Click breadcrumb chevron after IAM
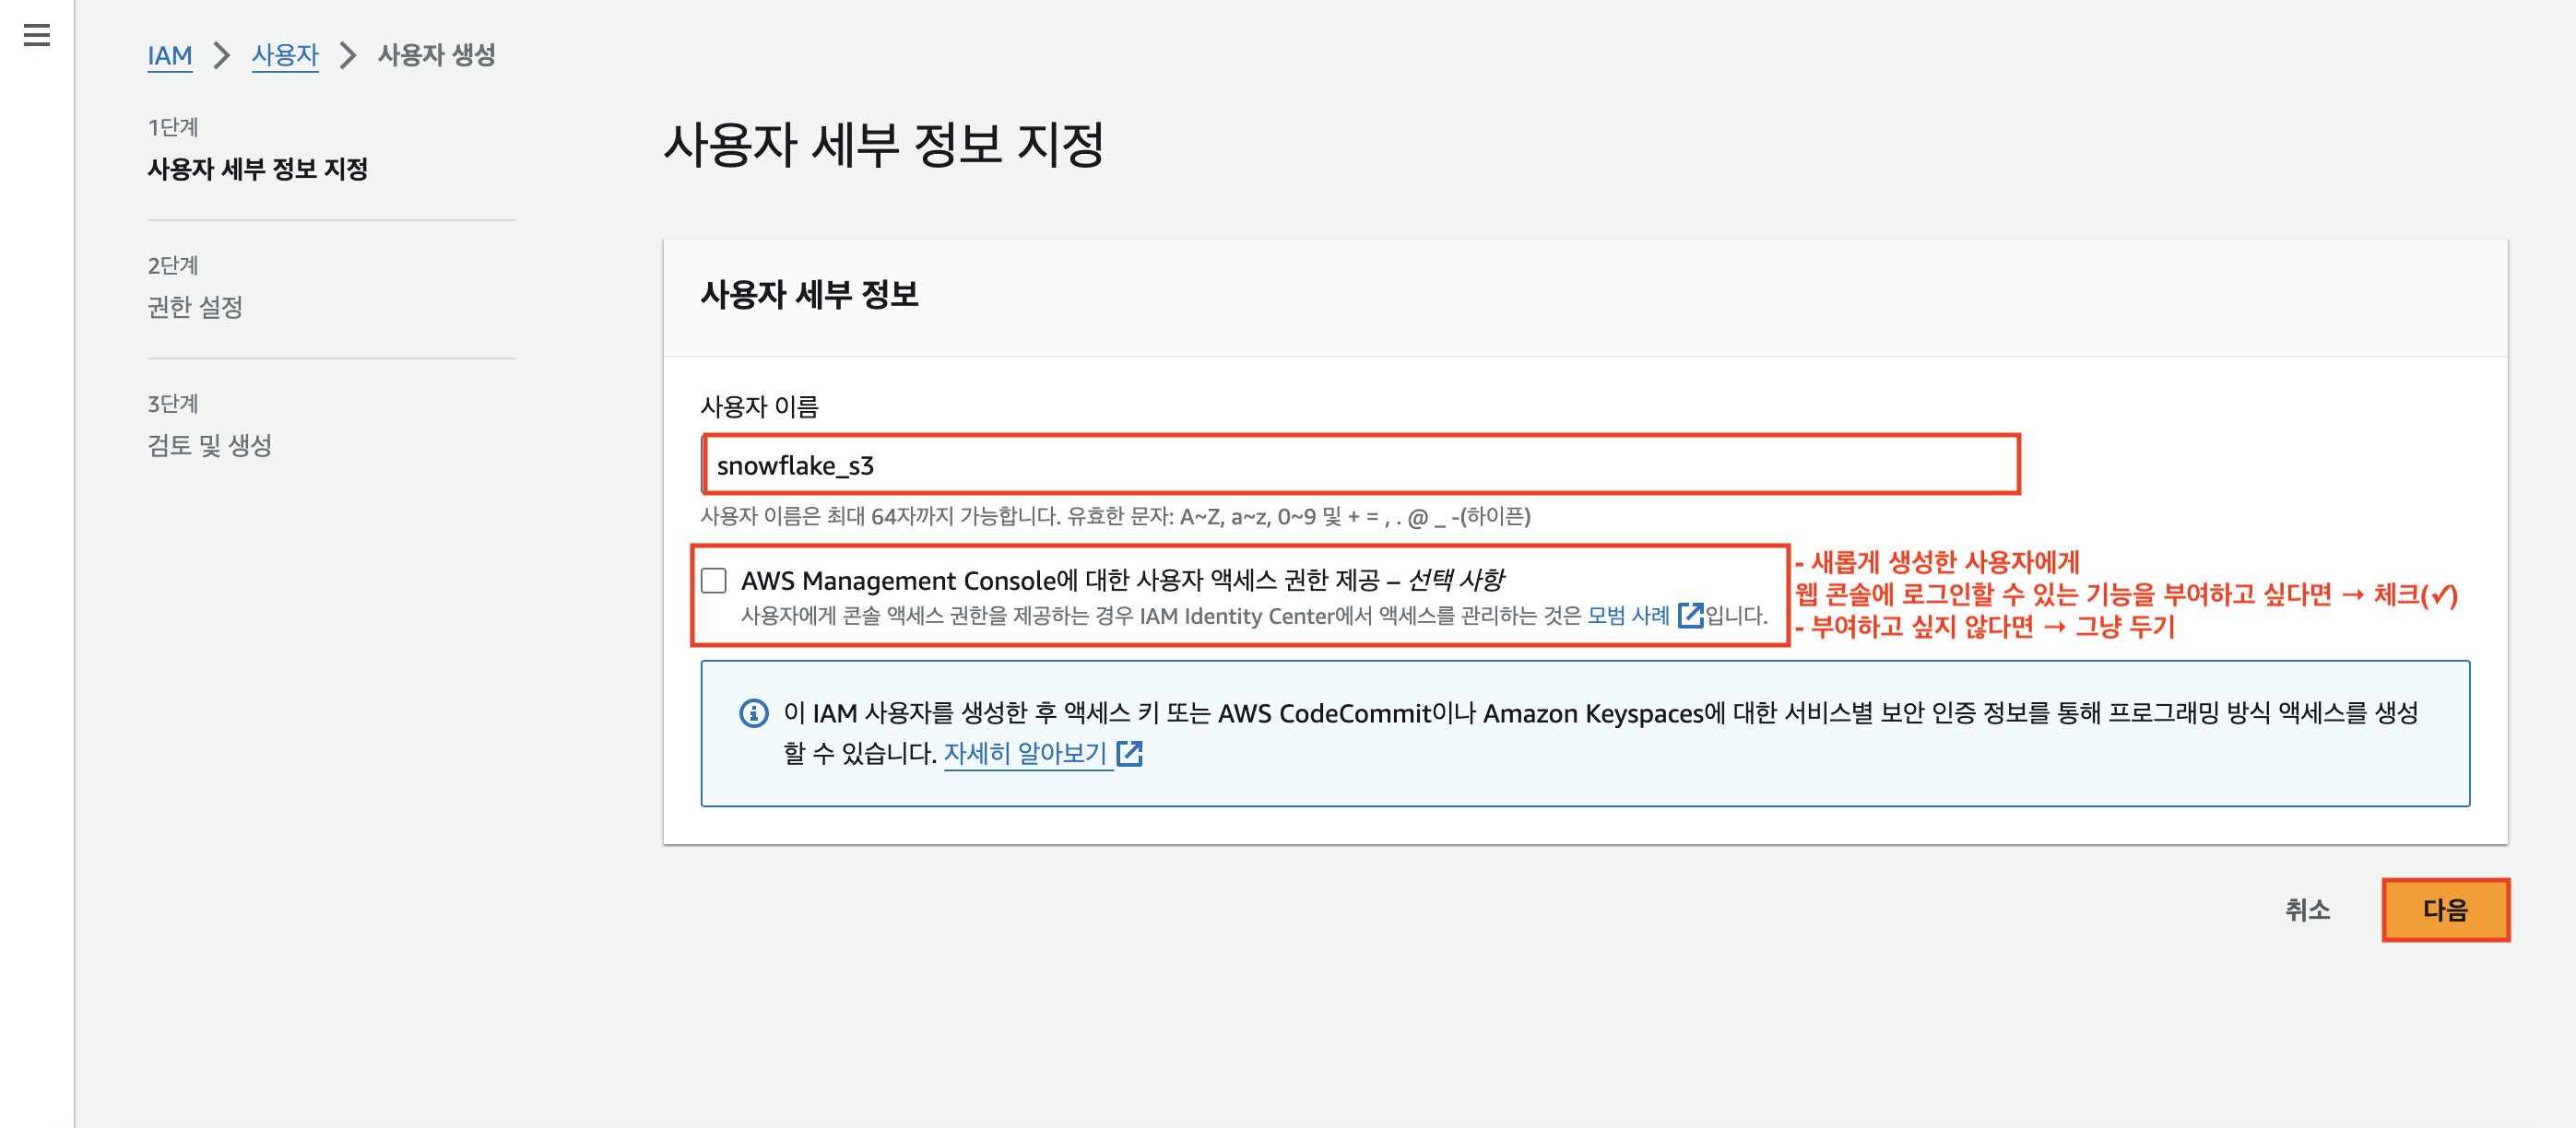The width and height of the screenshot is (2576, 1128). [x=222, y=55]
